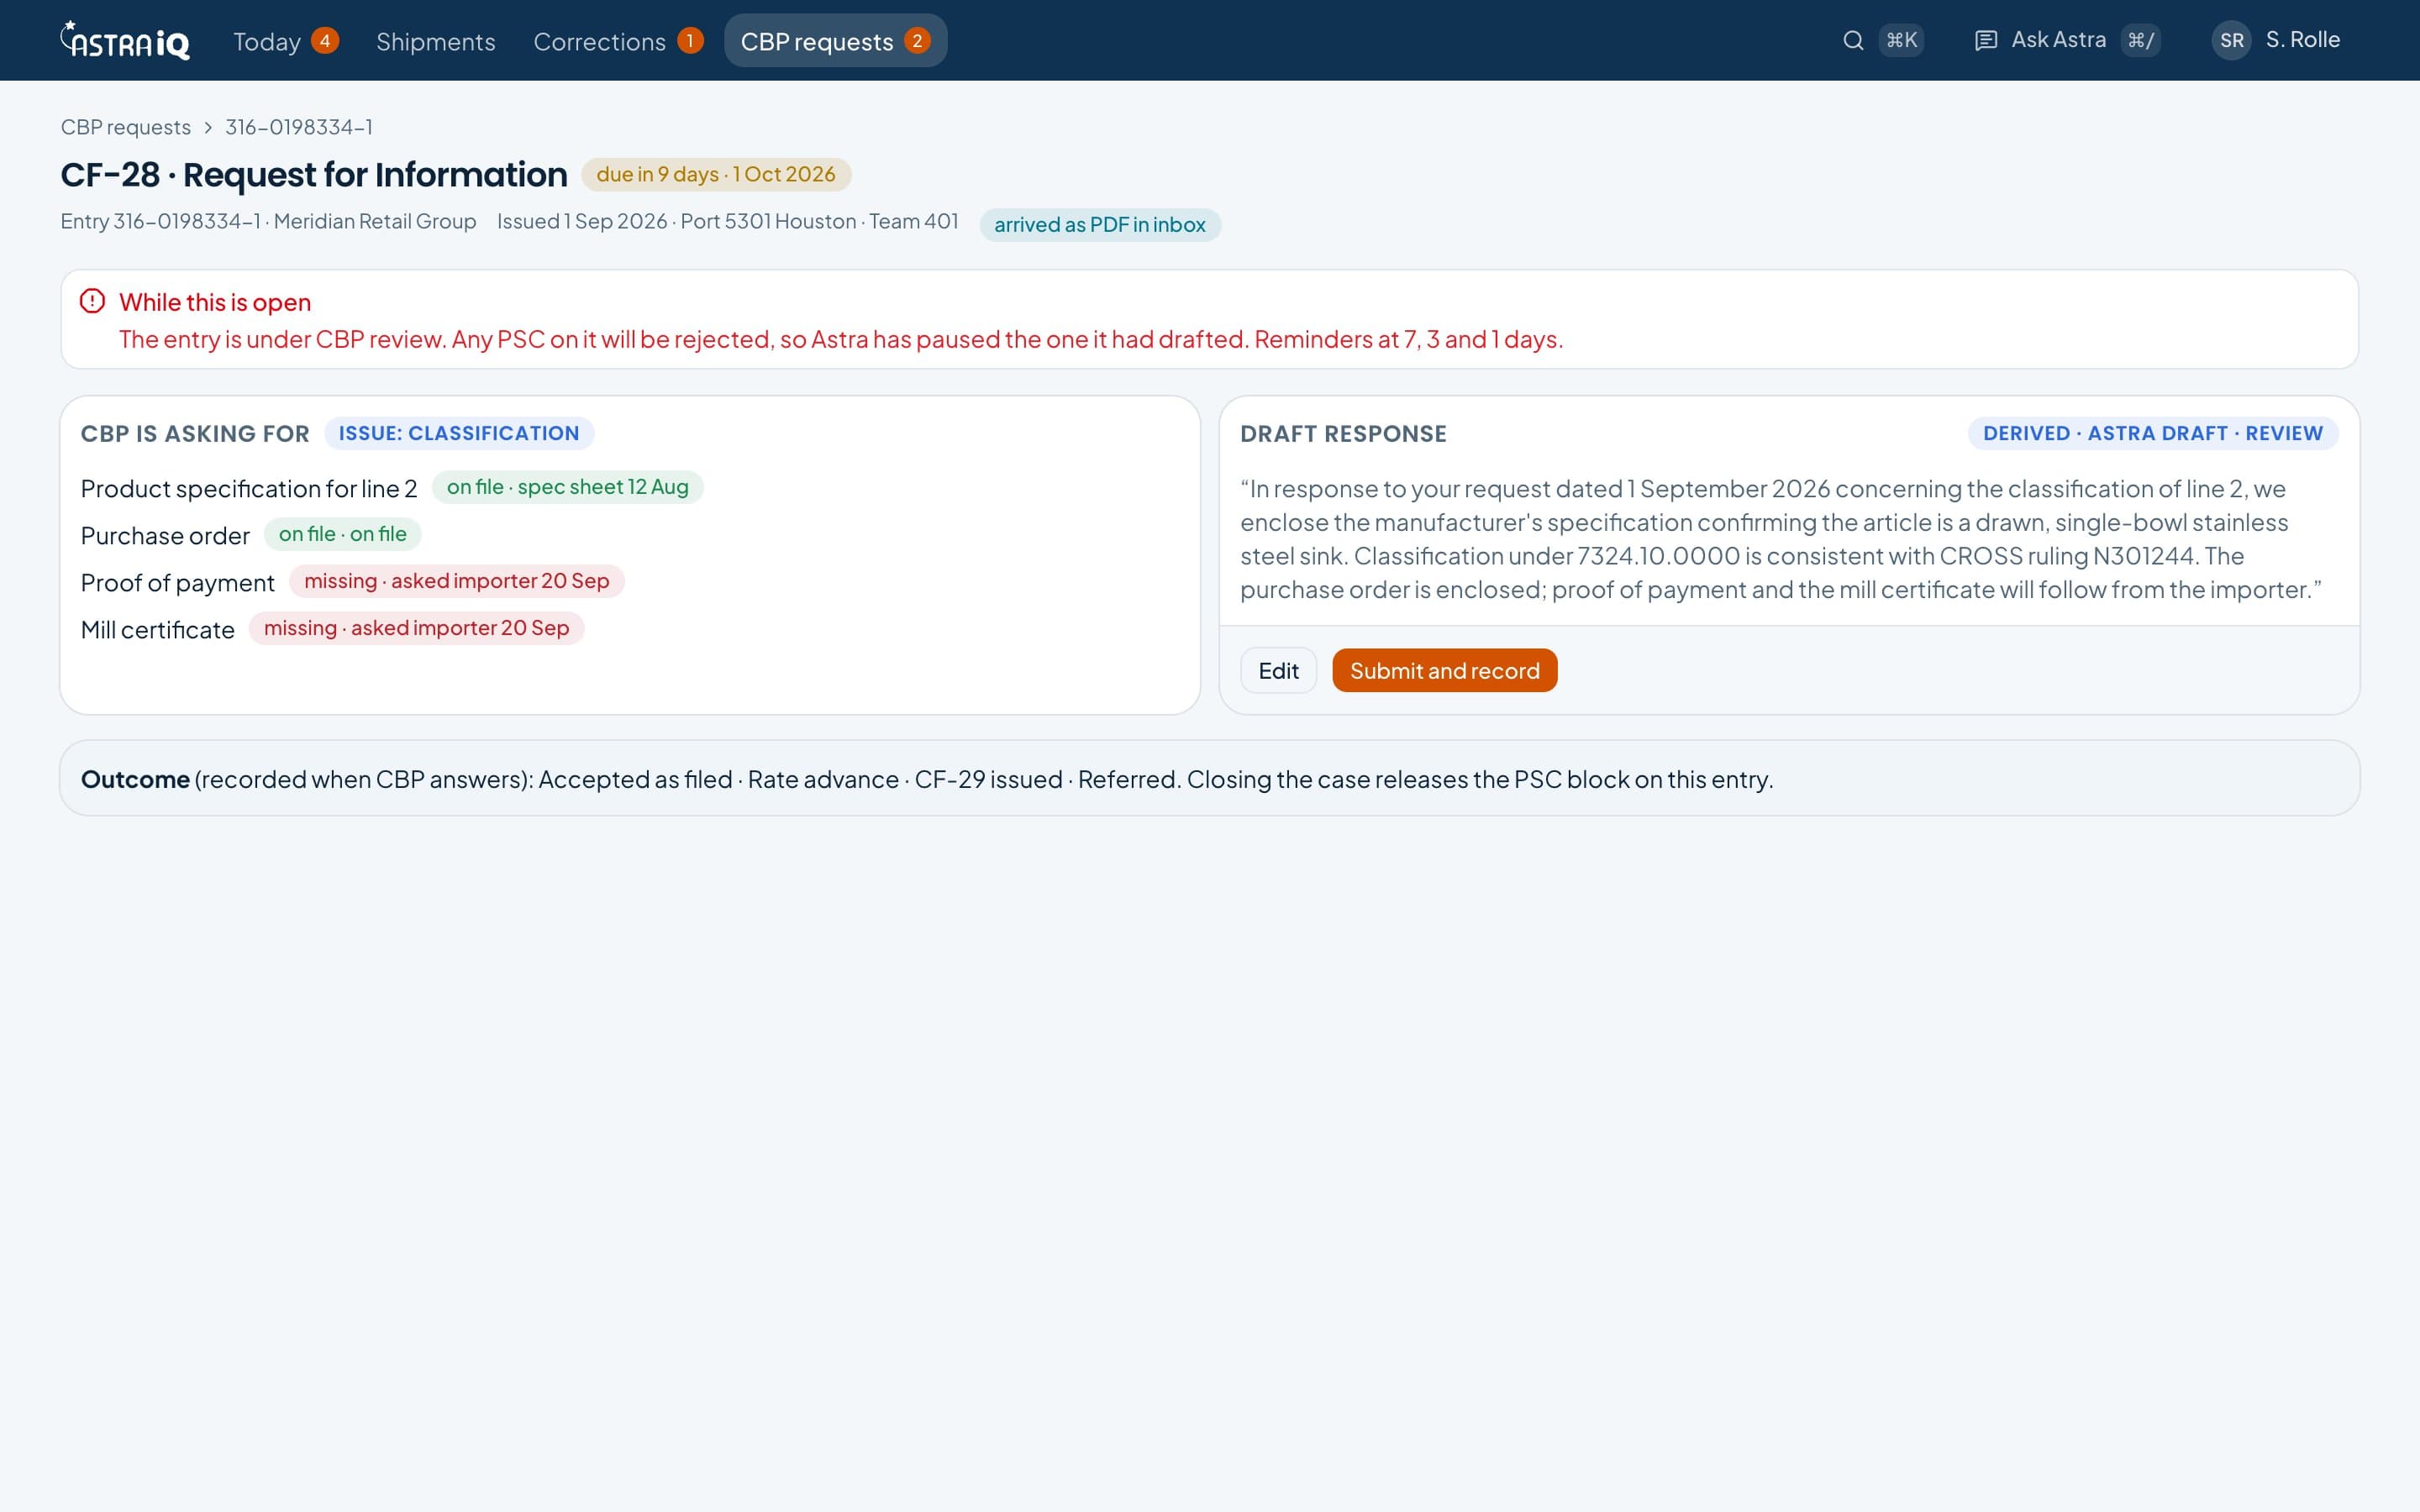Viewport: 2420px width, 1512px height.
Task: Click the Outcome summary line
Action: 927,779
